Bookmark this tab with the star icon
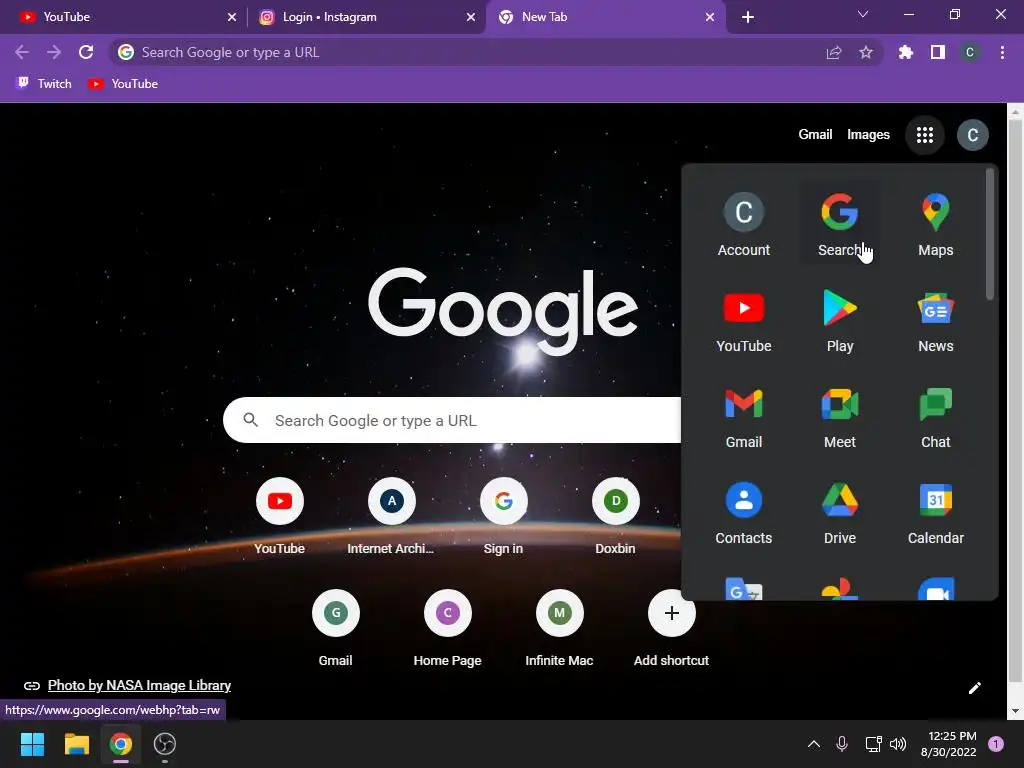The width and height of the screenshot is (1024, 768). [x=865, y=52]
